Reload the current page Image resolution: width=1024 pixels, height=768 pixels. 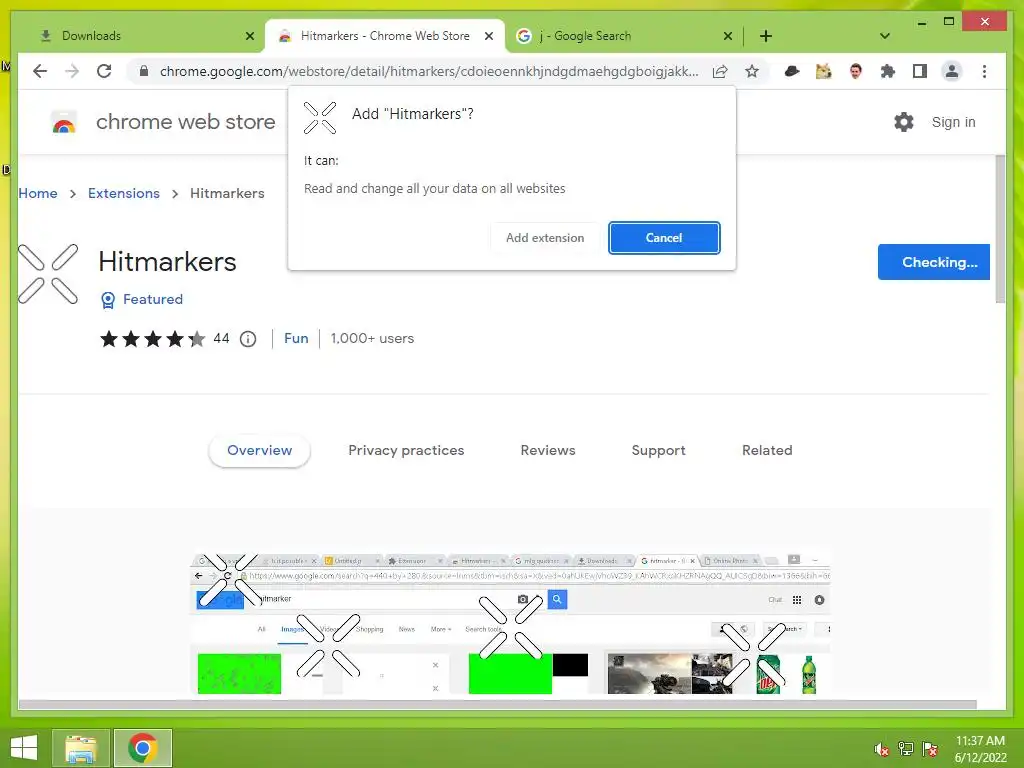pos(104,71)
